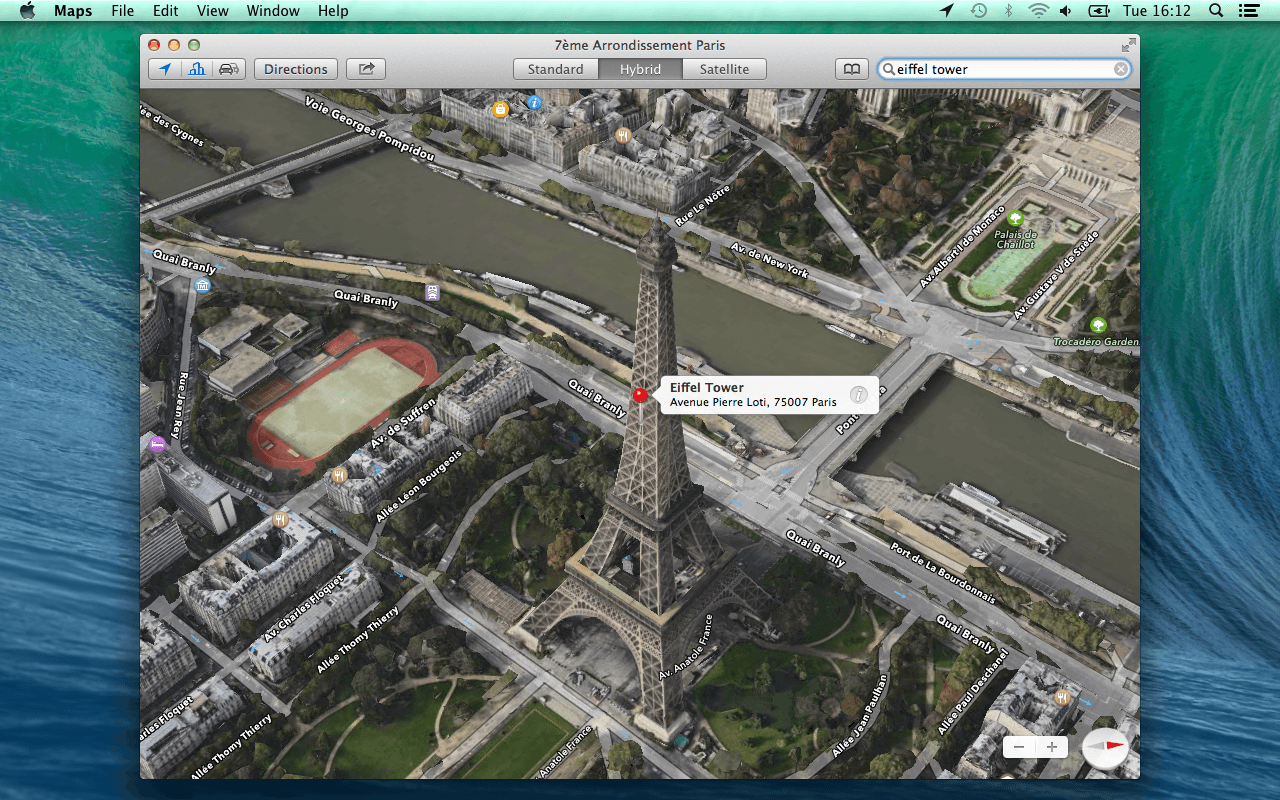Click the Tue 16:12 clock
The height and width of the screenshot is (800, 1280).
pos(1157,11)
